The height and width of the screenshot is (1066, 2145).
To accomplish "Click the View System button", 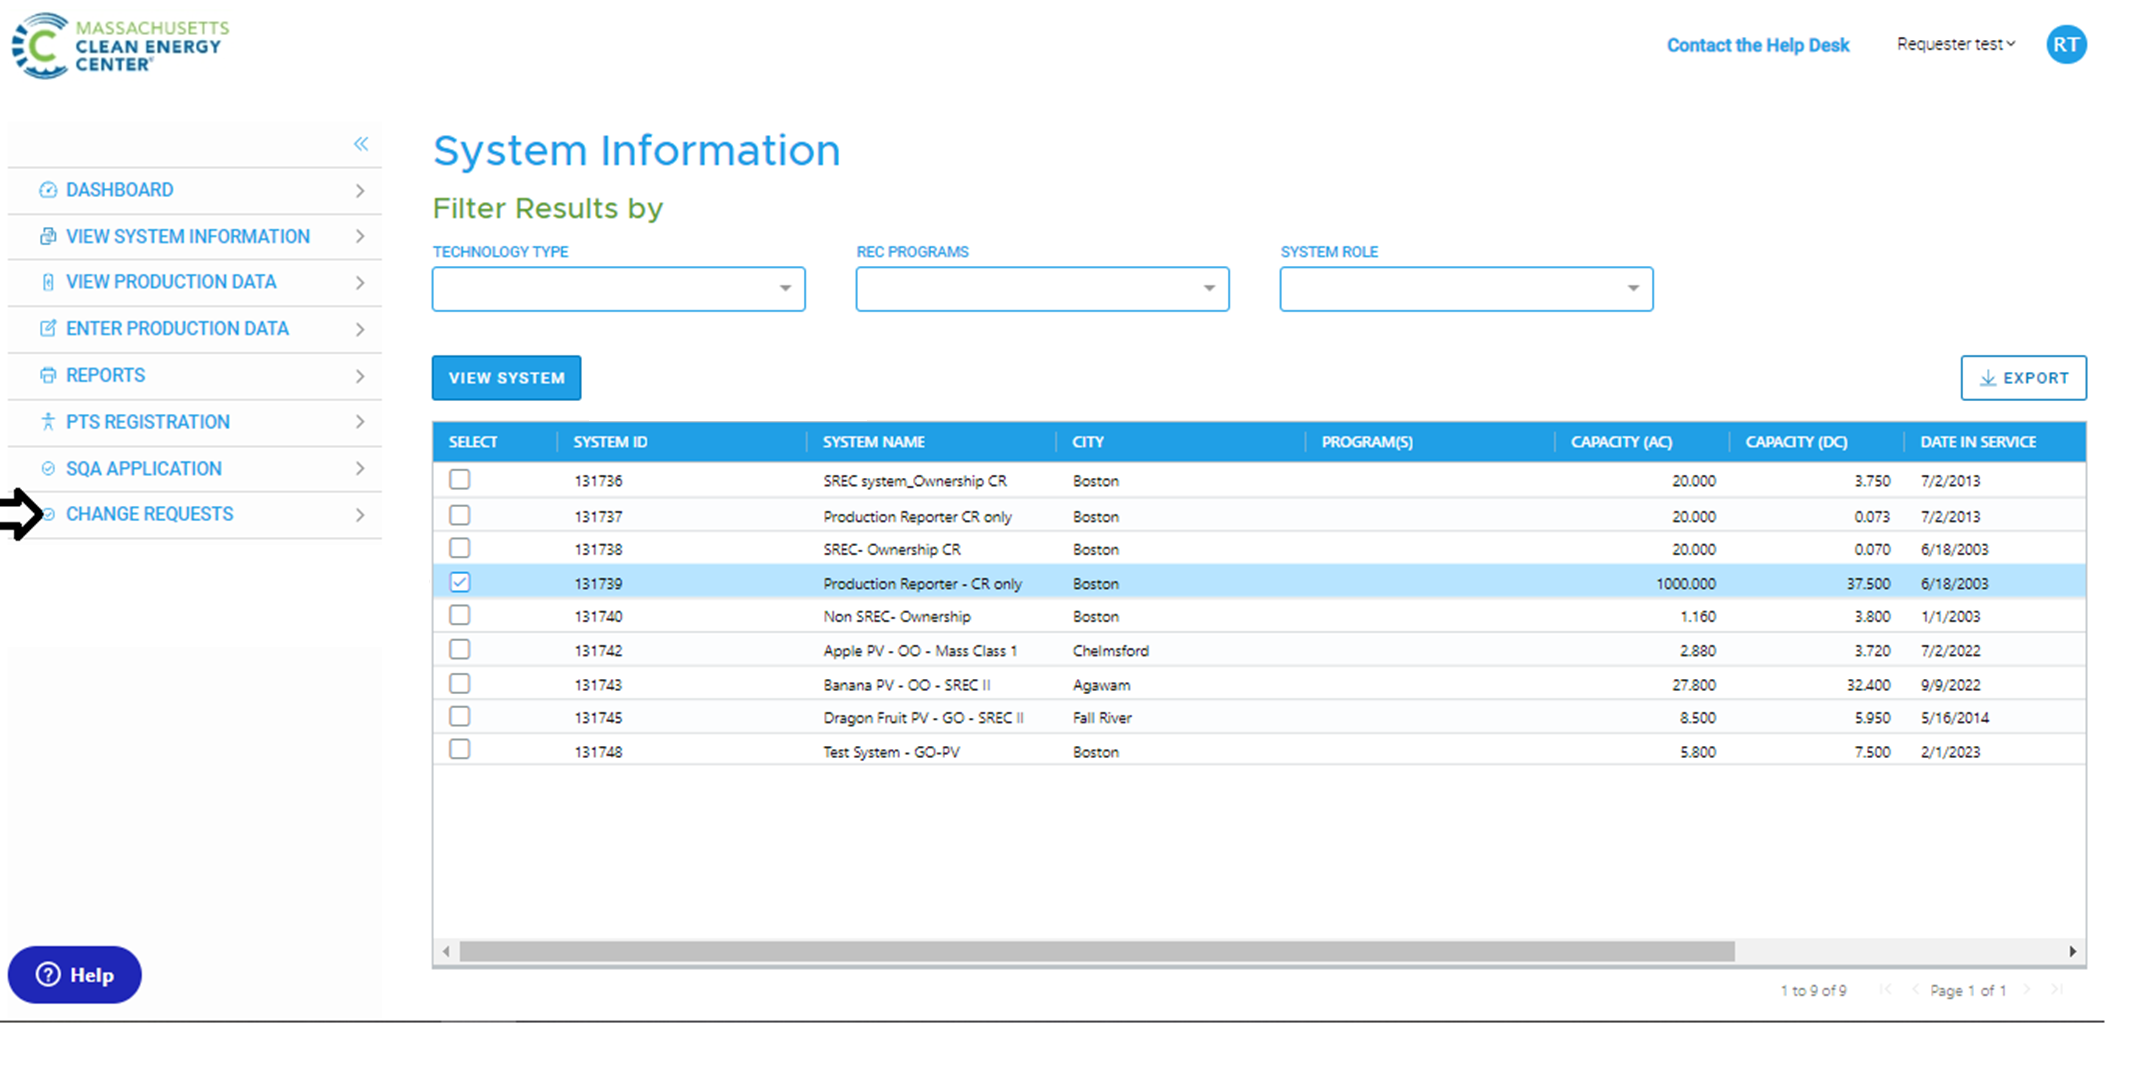I will pyautogui.click(x=506, y=378).
